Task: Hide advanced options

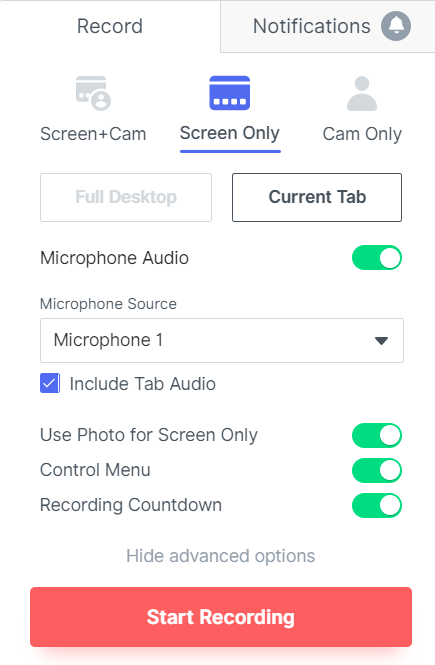Action: (x=220, y=556)
